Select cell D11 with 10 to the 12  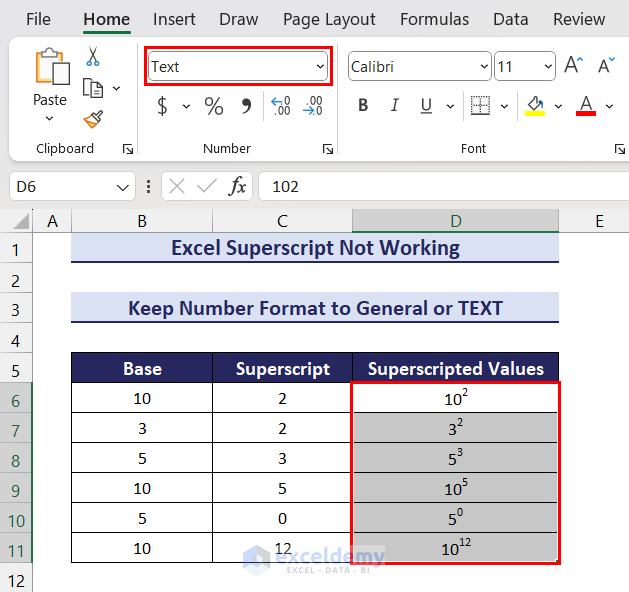[456, 548]
